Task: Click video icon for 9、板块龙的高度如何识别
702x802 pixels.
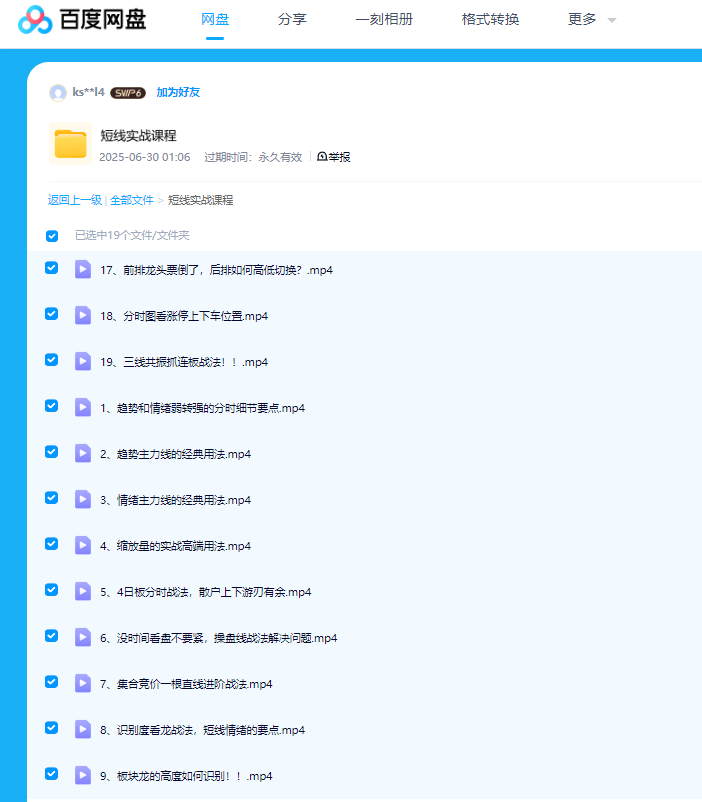Action: (83, 775)
